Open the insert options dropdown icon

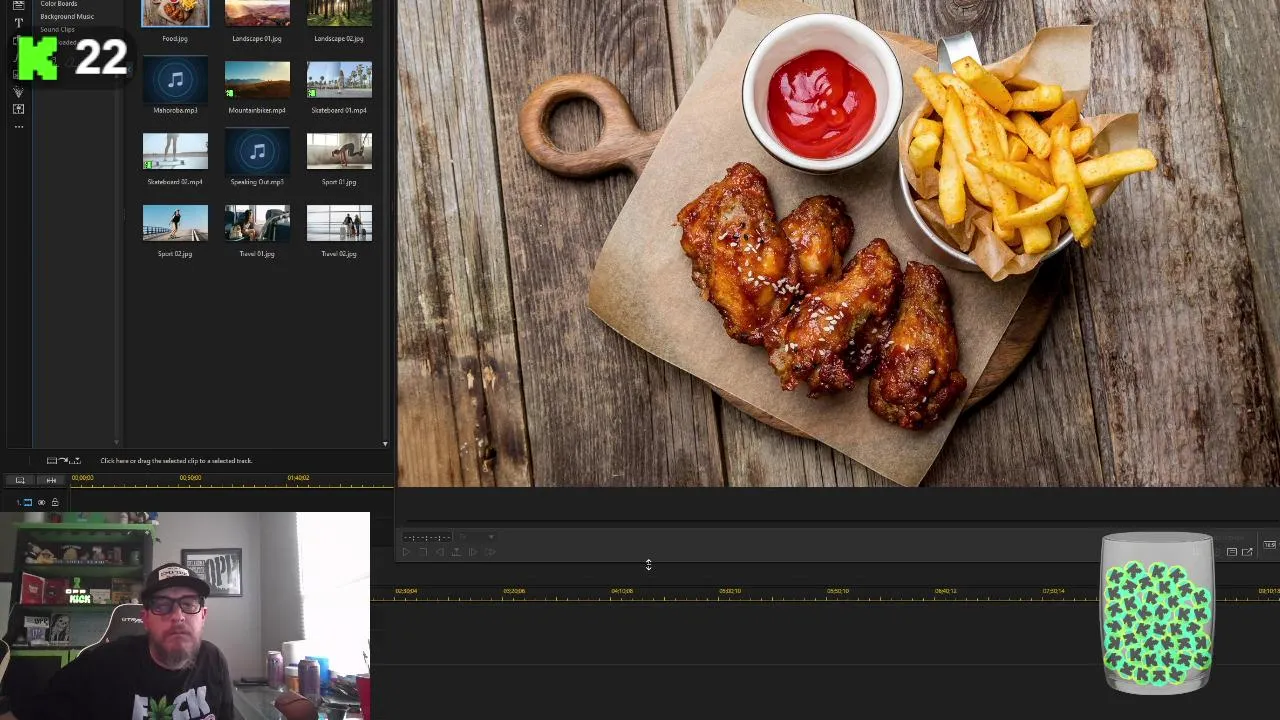pos(75,461)
